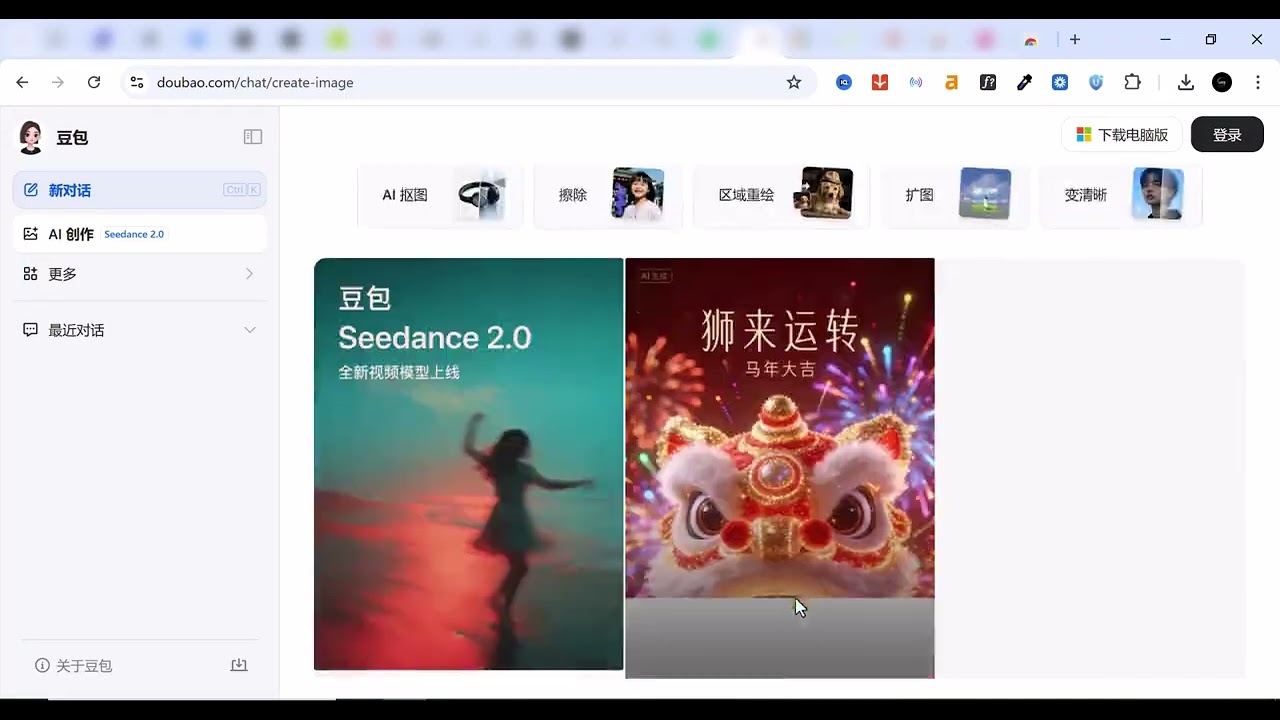Viewport: 1280px width, 720px height.
Task: Click the browser forward arrow
Action: [x=58, y=82]
